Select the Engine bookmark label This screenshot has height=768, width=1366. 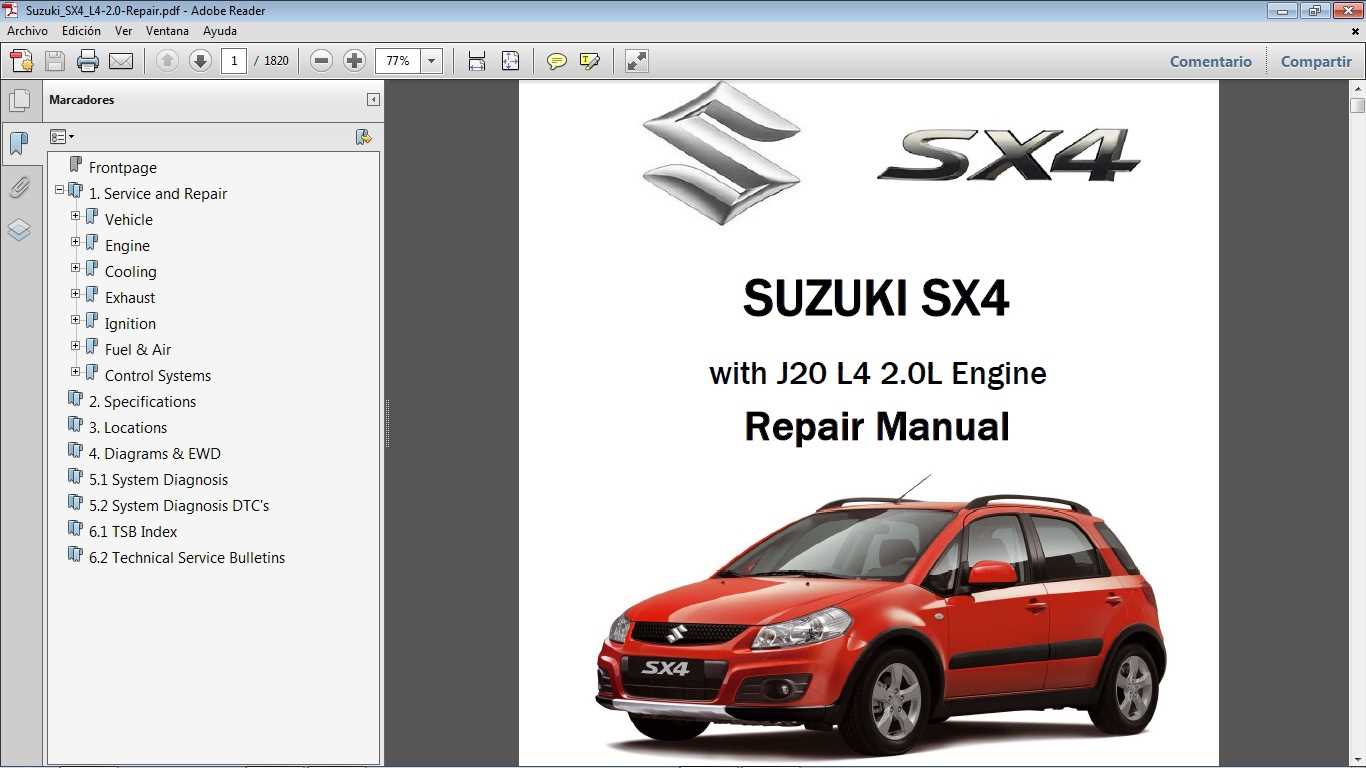[127, 246]
